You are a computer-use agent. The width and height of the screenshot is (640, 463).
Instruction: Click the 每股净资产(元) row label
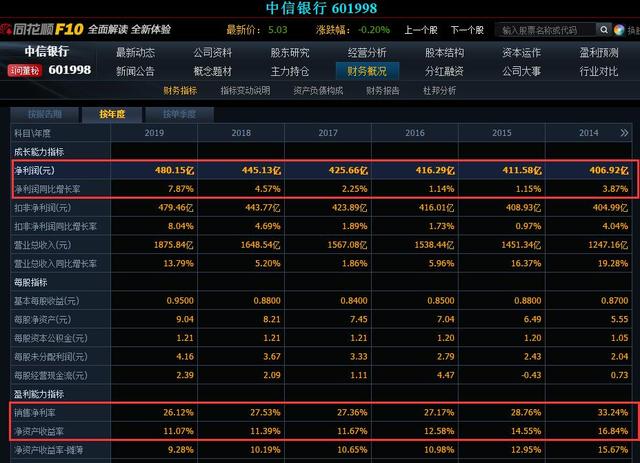tap(42, 319)
